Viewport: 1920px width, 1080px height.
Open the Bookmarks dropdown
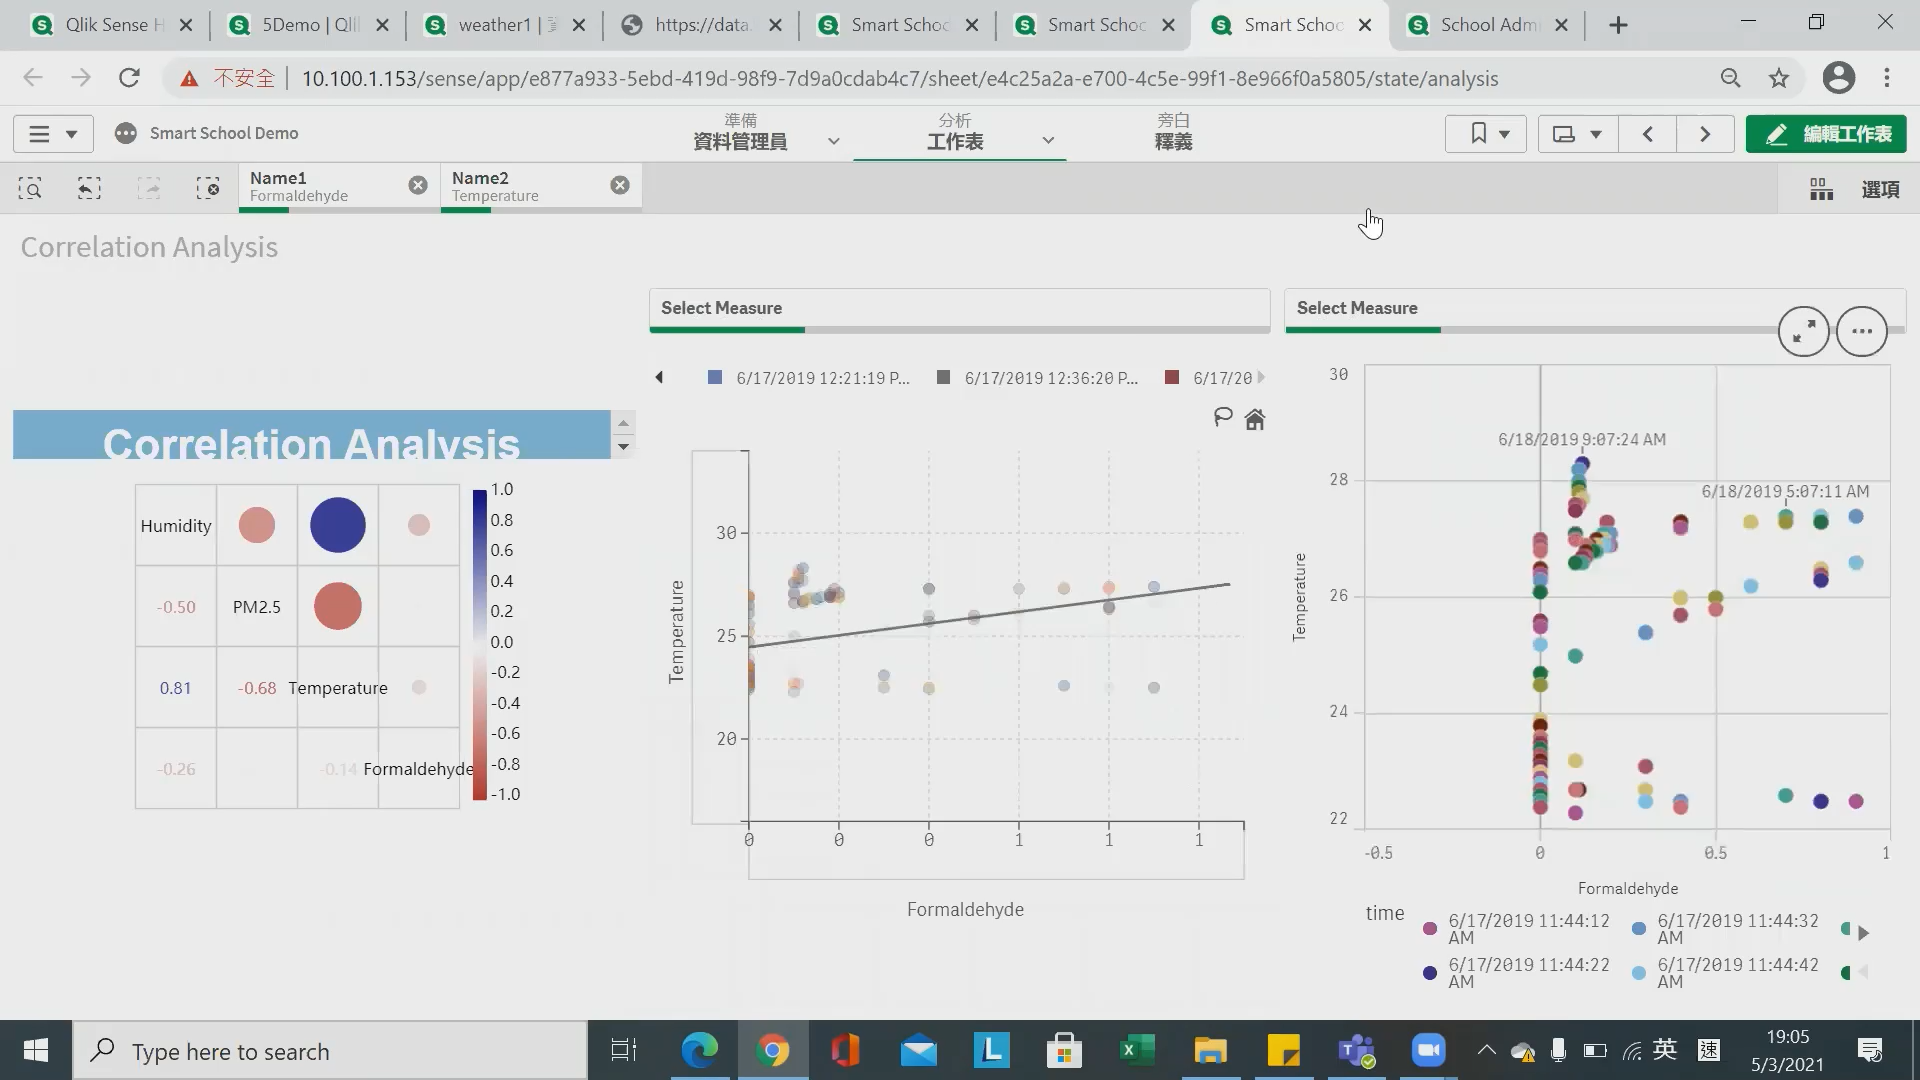1486,134
